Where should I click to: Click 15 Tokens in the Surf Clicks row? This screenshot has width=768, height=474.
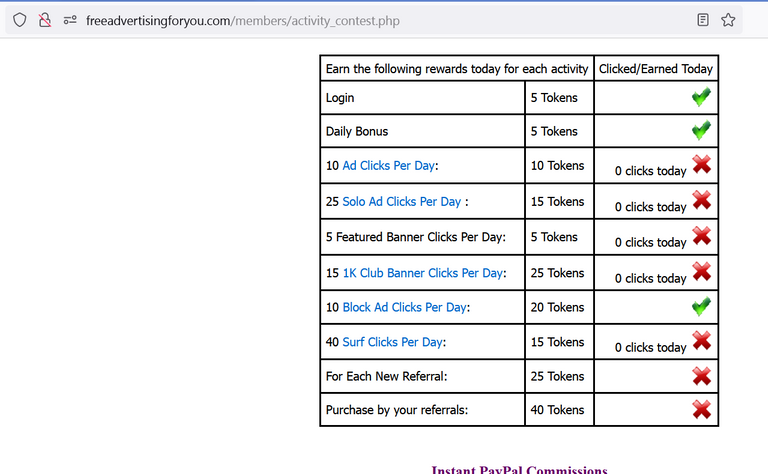pyautogui.click(x=557, y=342)
